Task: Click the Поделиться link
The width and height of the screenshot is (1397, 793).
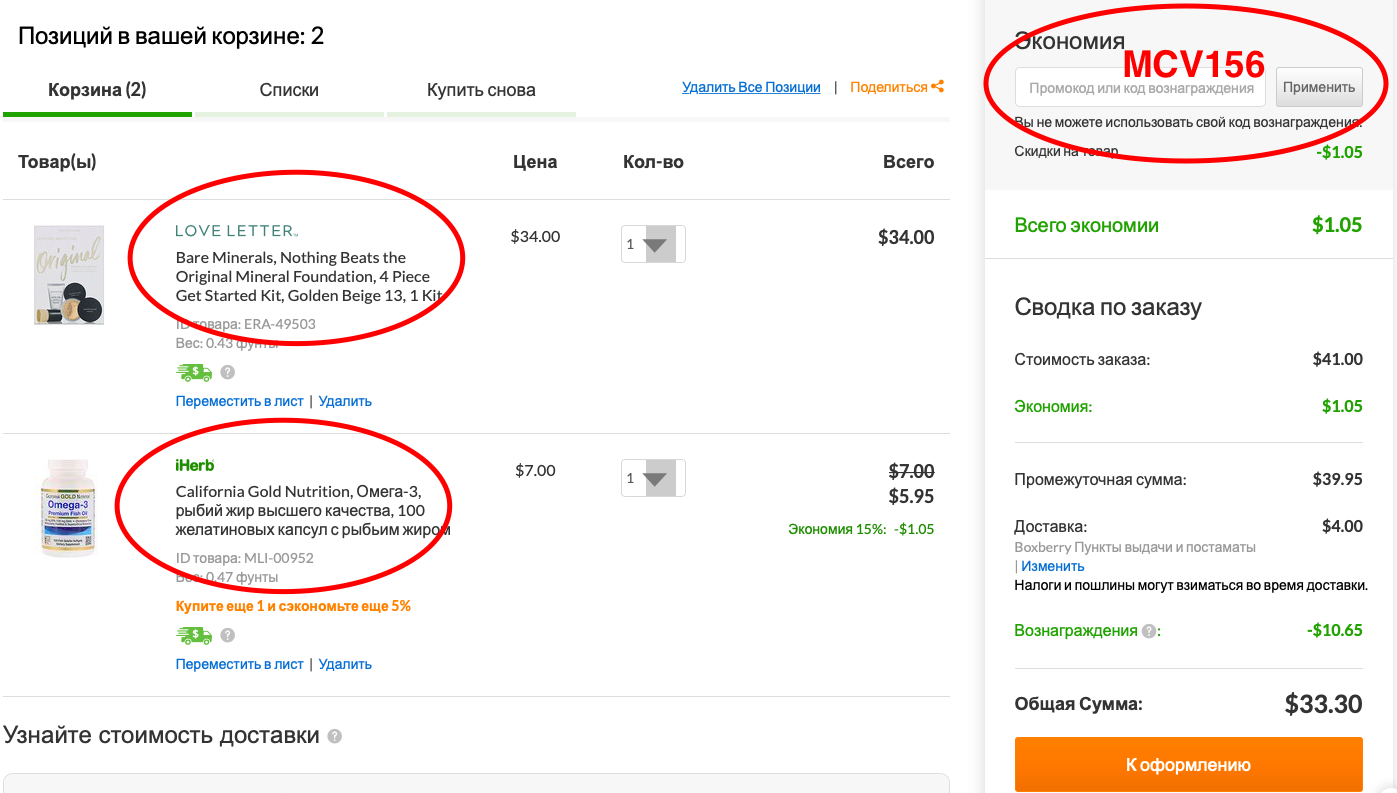Action: (889, 87)
